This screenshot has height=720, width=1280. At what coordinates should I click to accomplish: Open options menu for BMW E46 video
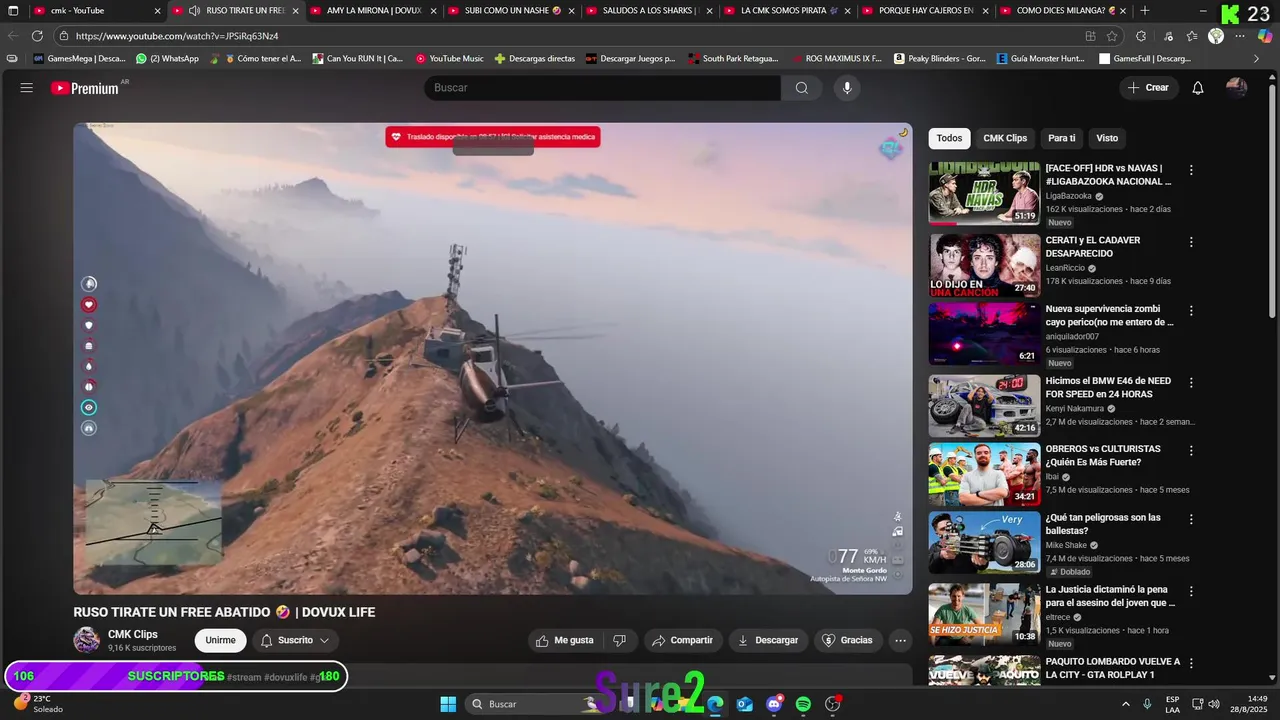coord(1191,383)
